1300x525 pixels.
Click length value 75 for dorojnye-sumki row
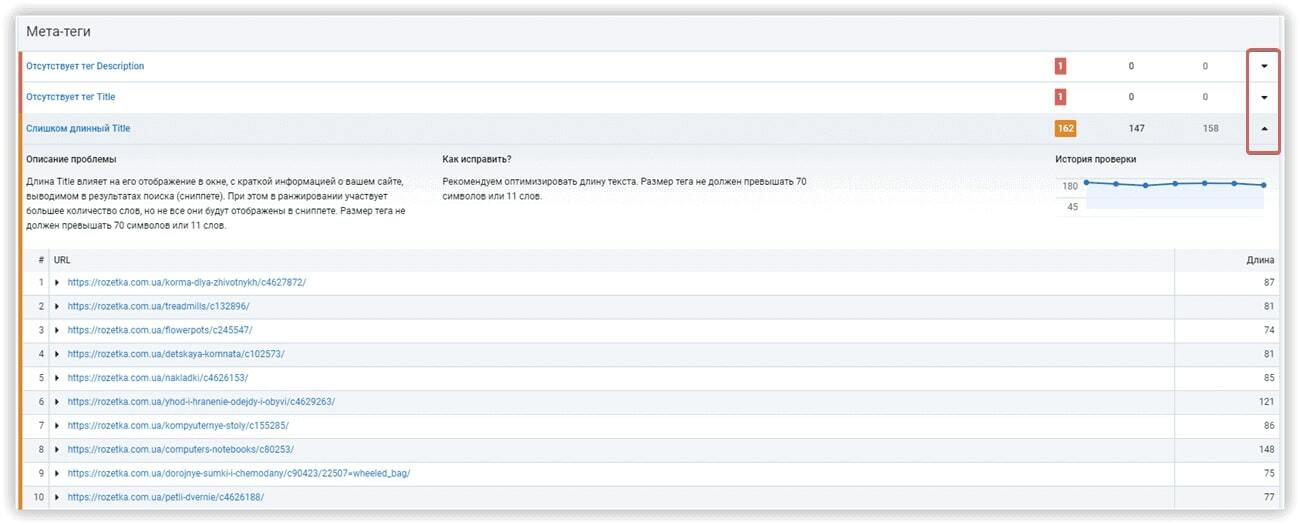tap(1269, 473)
